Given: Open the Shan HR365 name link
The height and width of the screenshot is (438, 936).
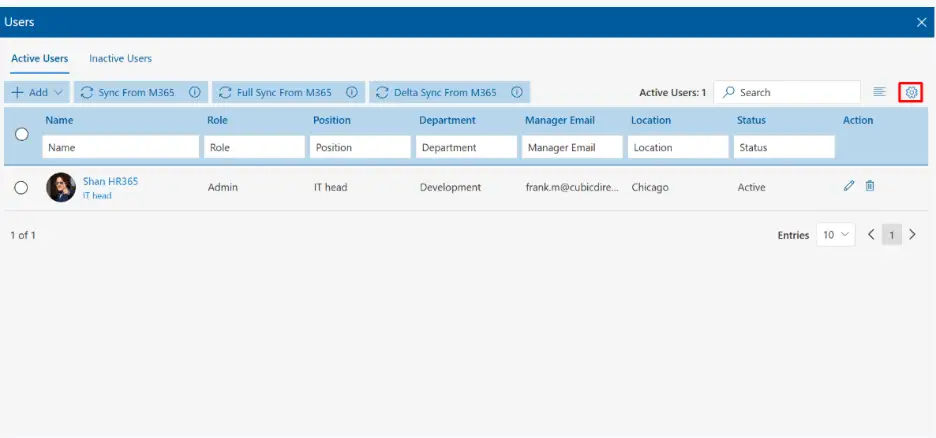Looking at the screenshot, I should 110,181.
